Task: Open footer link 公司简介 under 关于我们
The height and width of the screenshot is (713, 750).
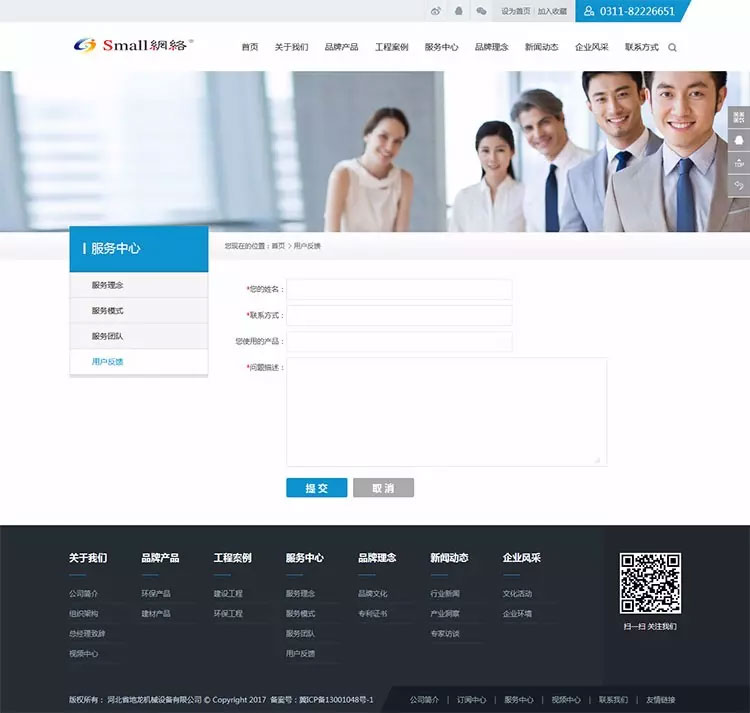Action: (83, 593)
